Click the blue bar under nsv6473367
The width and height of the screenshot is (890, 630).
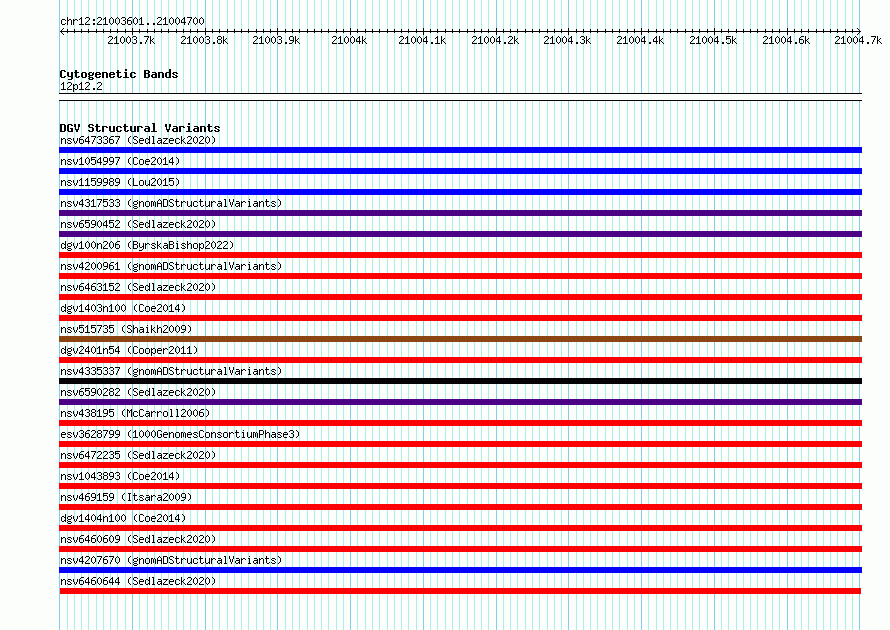(x=460, y=150)
